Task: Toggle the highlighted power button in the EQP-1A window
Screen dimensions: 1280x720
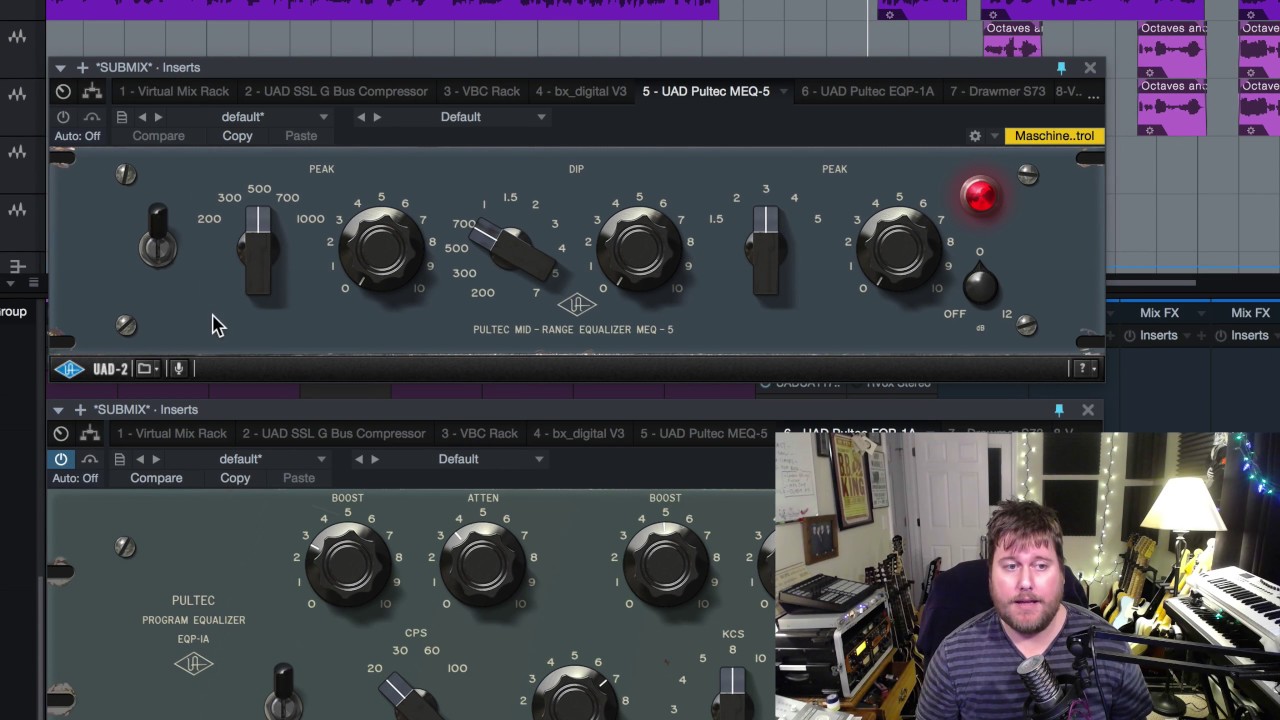Action: pos(61,459)
